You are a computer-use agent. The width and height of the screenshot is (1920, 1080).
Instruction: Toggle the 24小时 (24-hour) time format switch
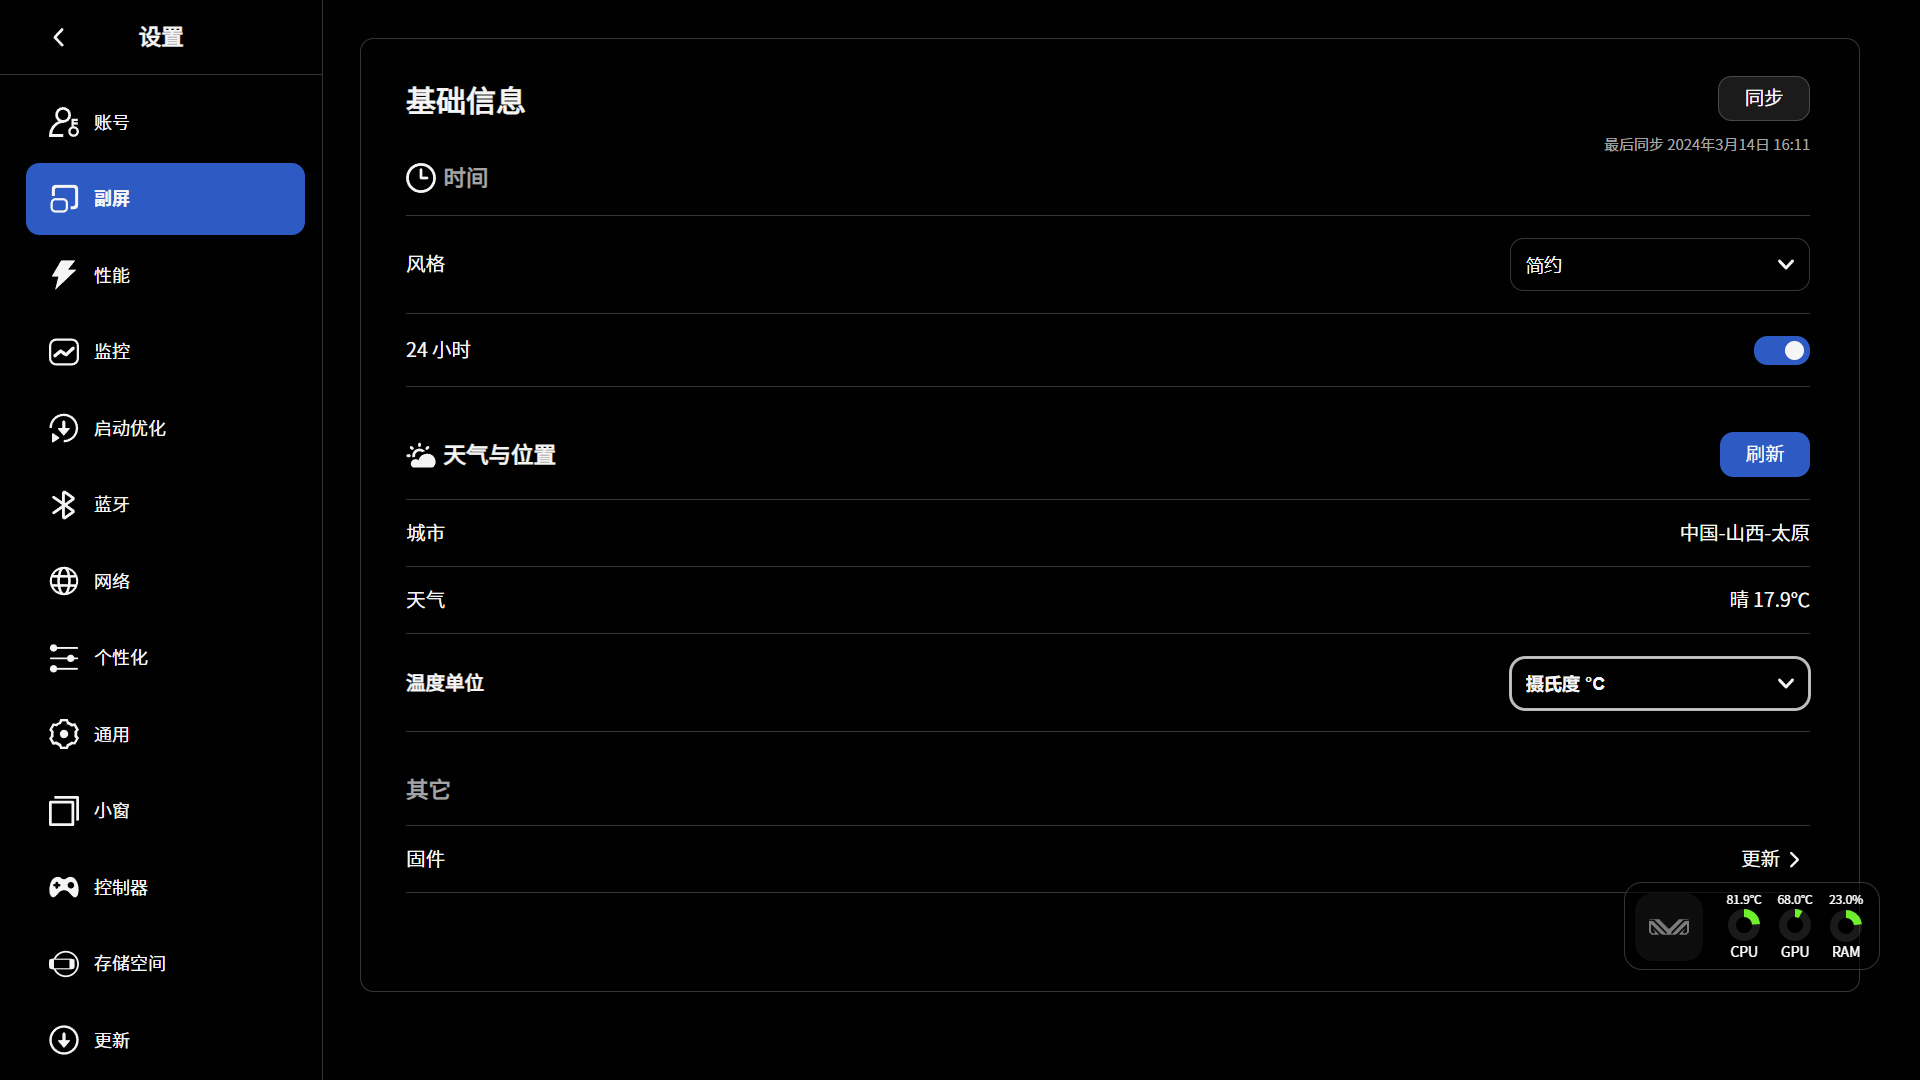click(1780, 349)
